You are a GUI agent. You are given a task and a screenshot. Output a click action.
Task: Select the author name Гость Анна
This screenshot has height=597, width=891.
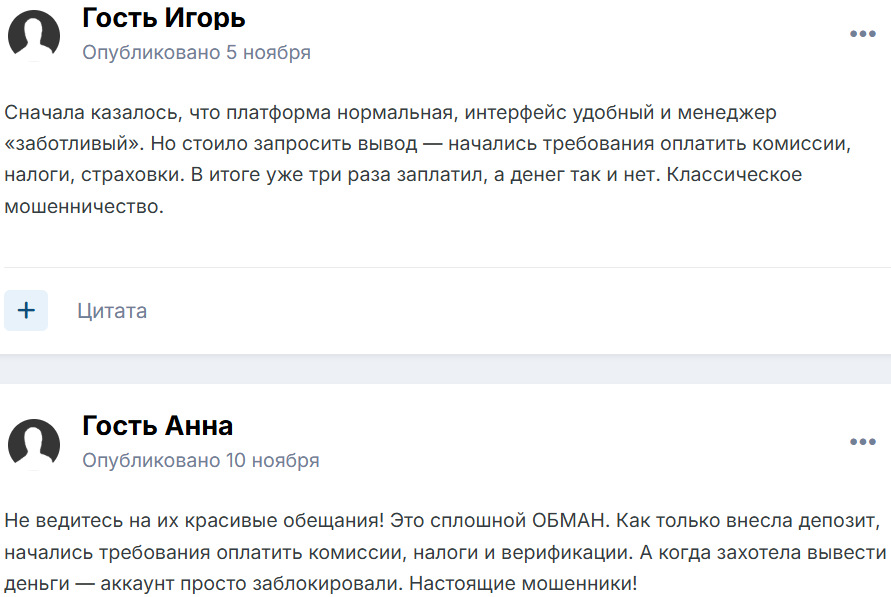coord(157,426)
